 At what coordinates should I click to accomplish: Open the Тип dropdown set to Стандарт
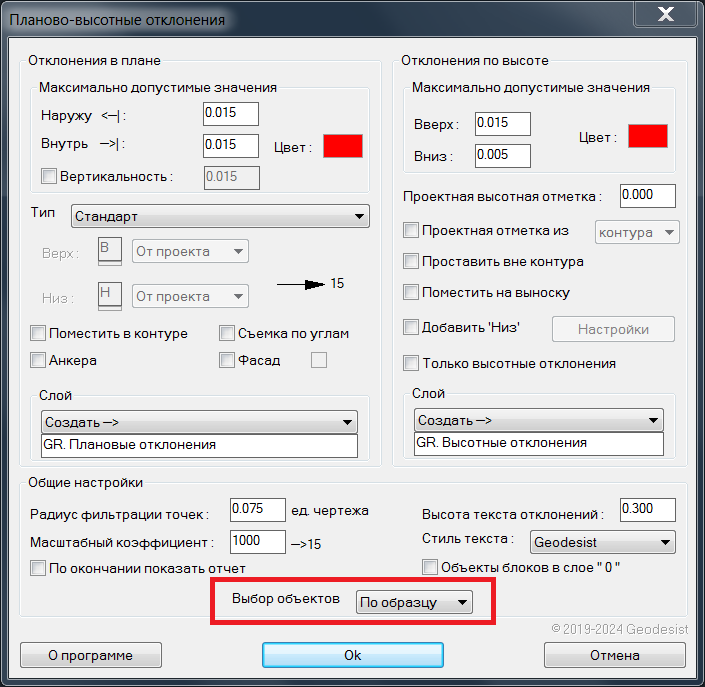point(220,216)
